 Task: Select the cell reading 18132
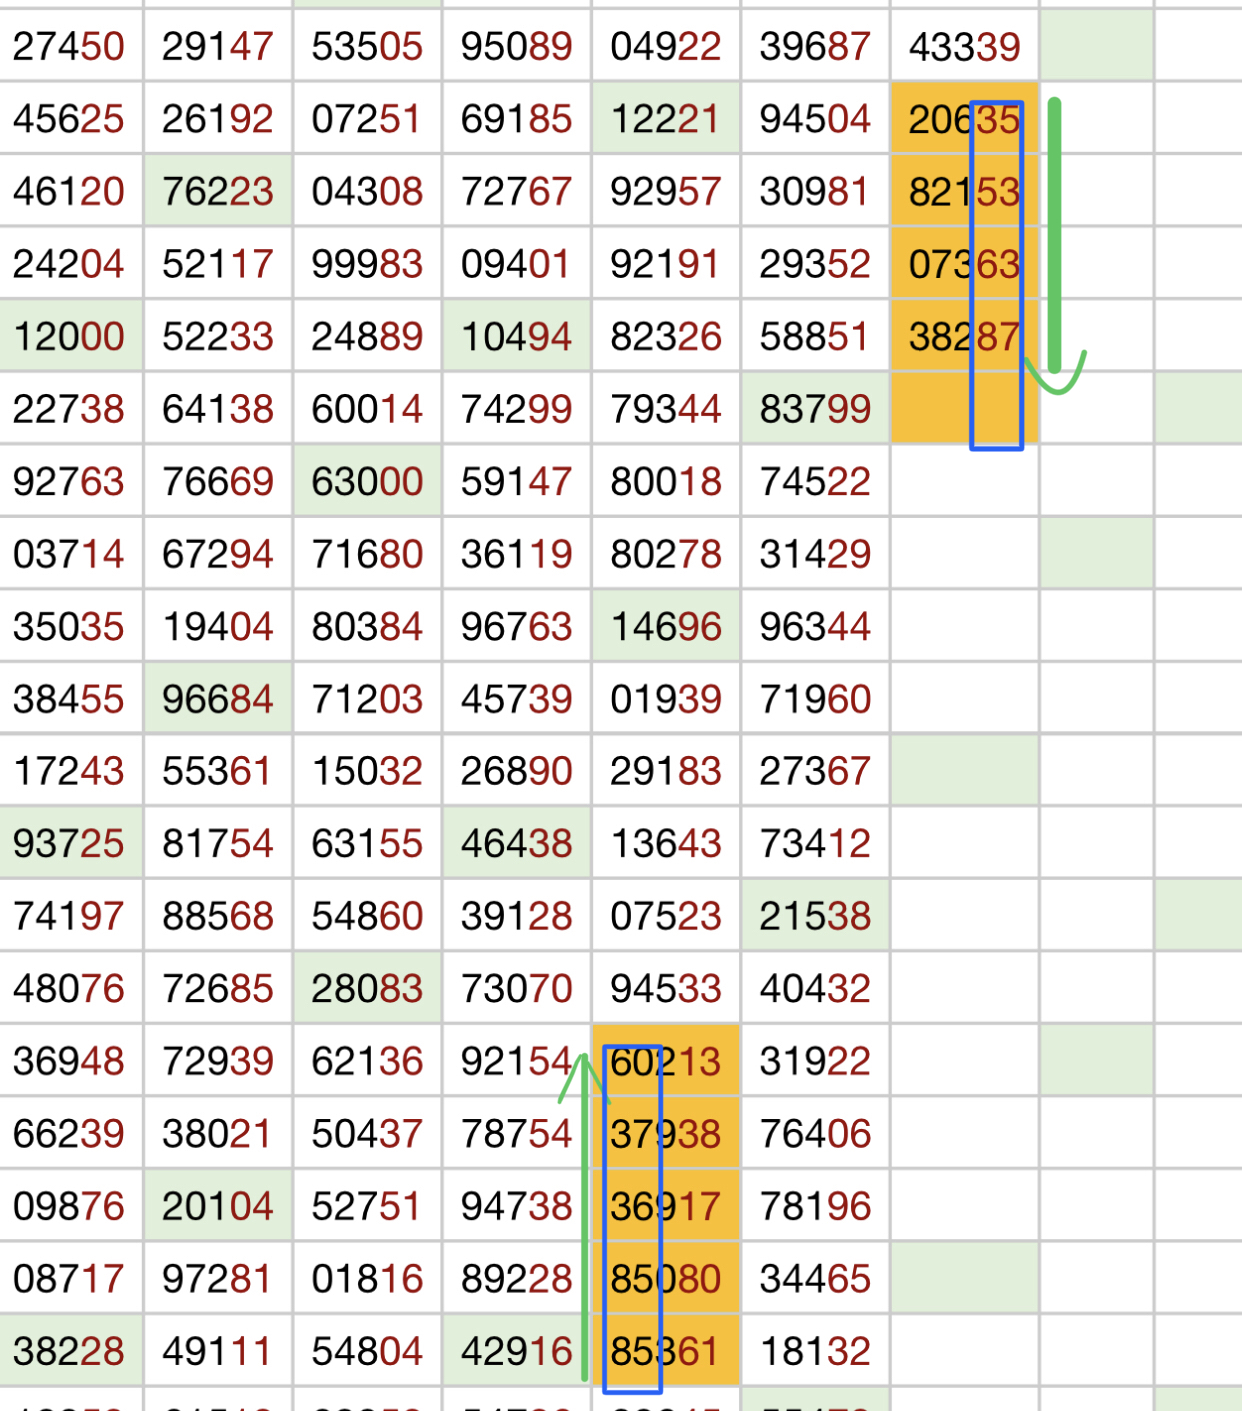pyautogui.click(x=815, y=1351)
